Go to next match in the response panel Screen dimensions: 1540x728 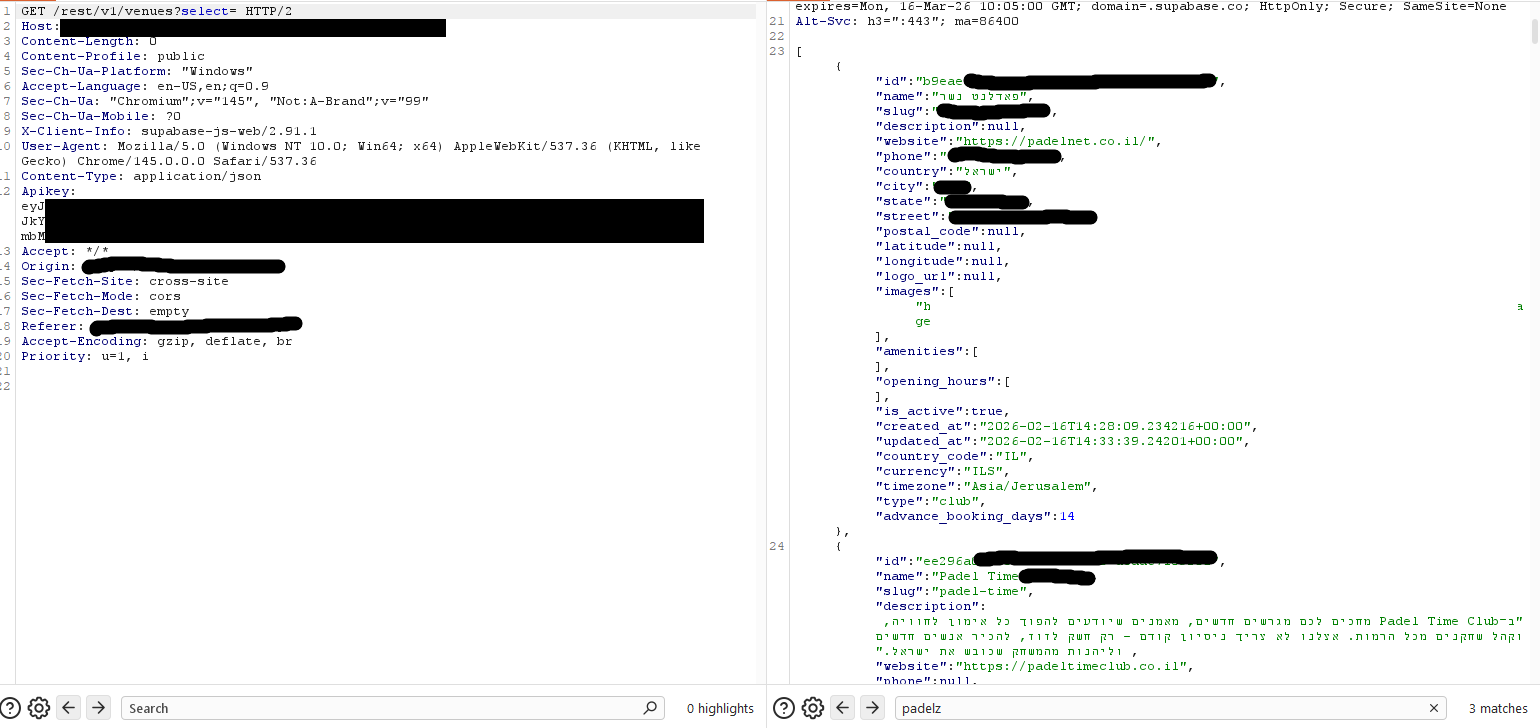point(873,707)
